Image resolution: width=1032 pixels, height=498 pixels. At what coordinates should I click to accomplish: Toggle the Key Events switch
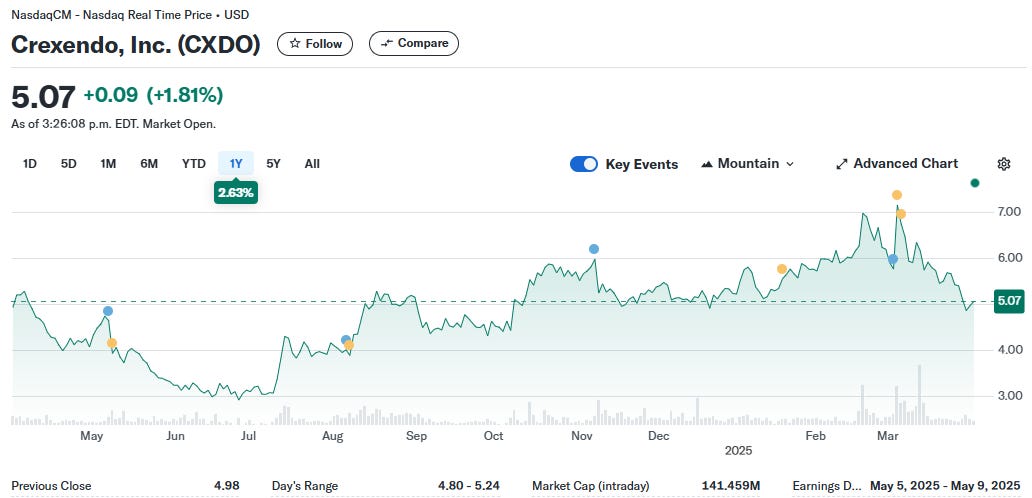(584, 164)
